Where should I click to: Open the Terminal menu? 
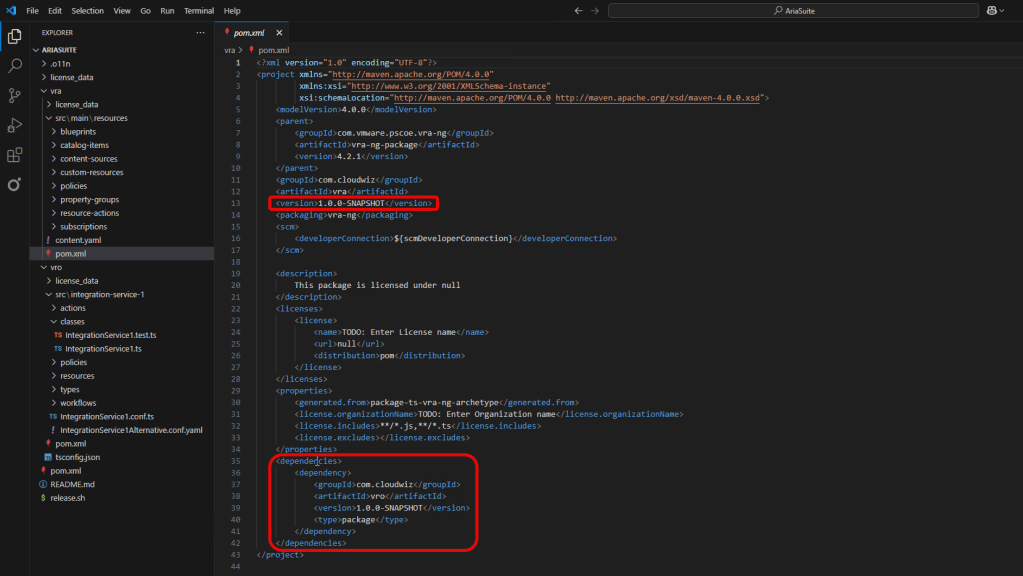point(199,10)
